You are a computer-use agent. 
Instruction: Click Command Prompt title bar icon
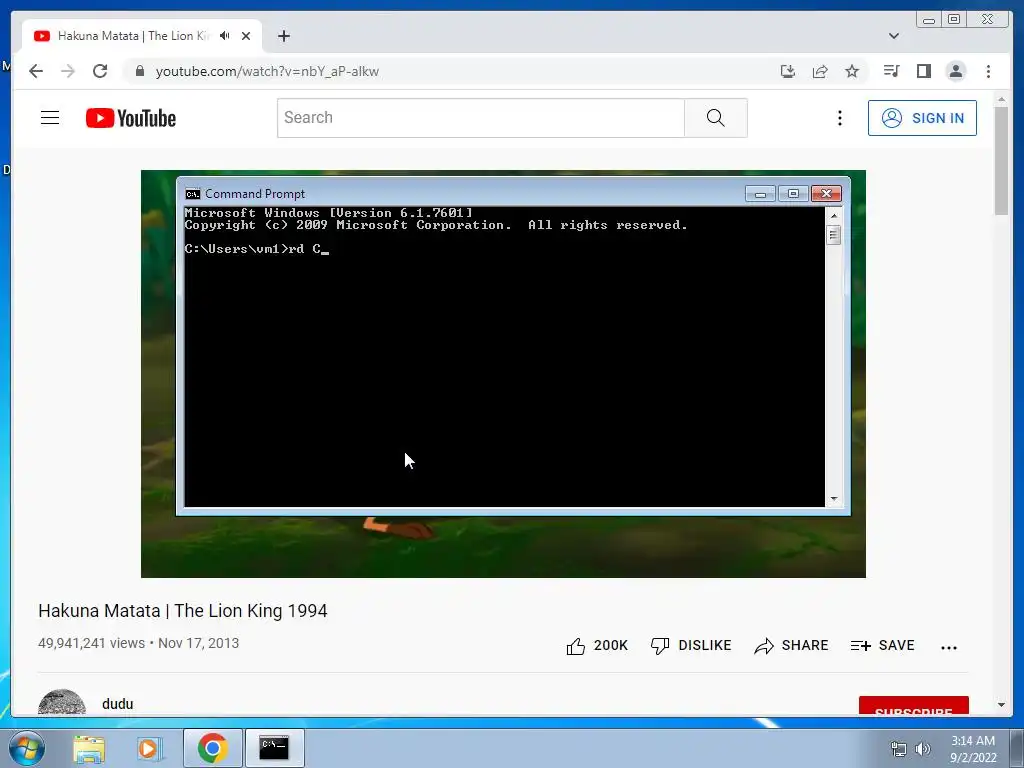(x=193, y=194)
